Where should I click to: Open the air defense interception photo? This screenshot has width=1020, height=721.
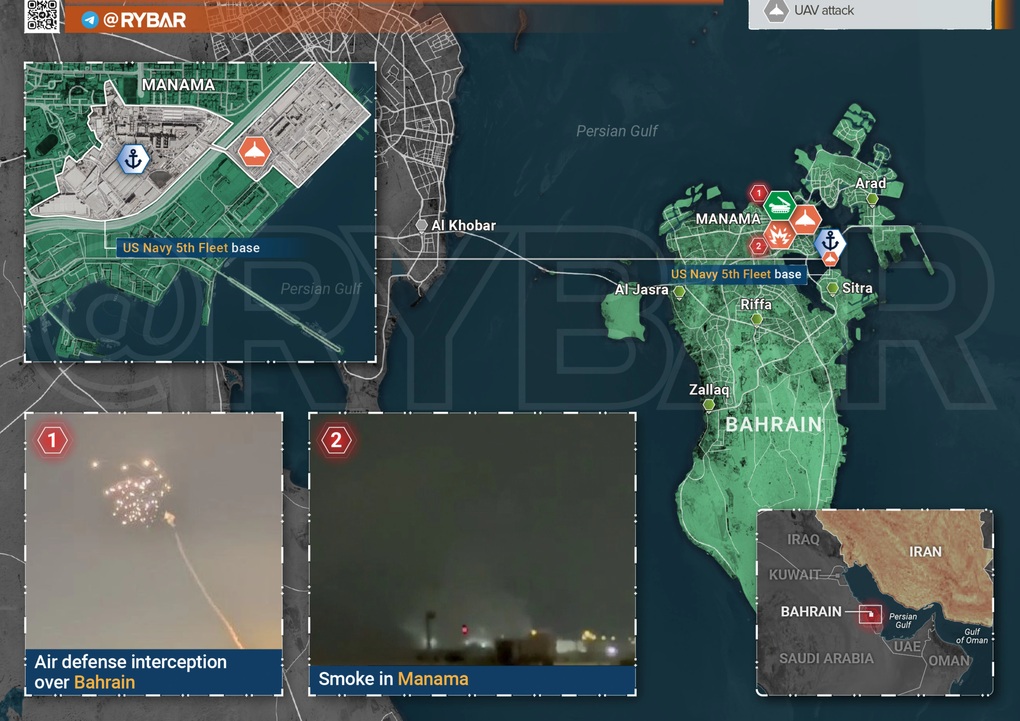coord(153,530)
